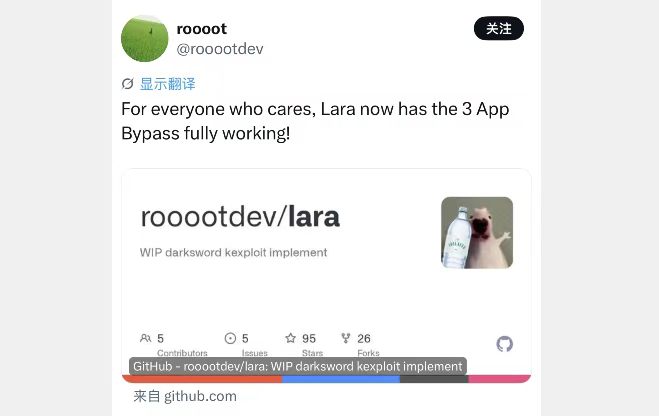Screen dimensions: 659x416
Task: Click the dark gray language bar segment
Action: point(434,379)
